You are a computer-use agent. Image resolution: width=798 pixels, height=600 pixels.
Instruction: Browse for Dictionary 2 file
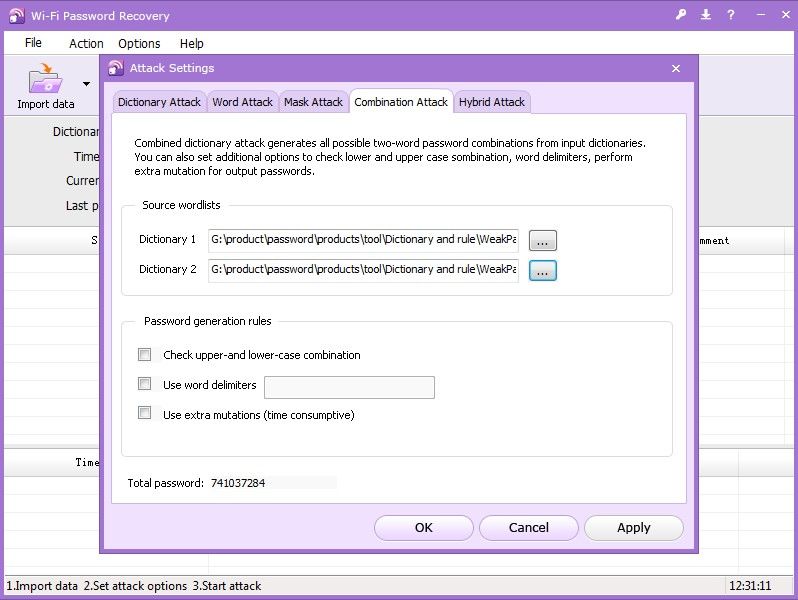(542, 270)
